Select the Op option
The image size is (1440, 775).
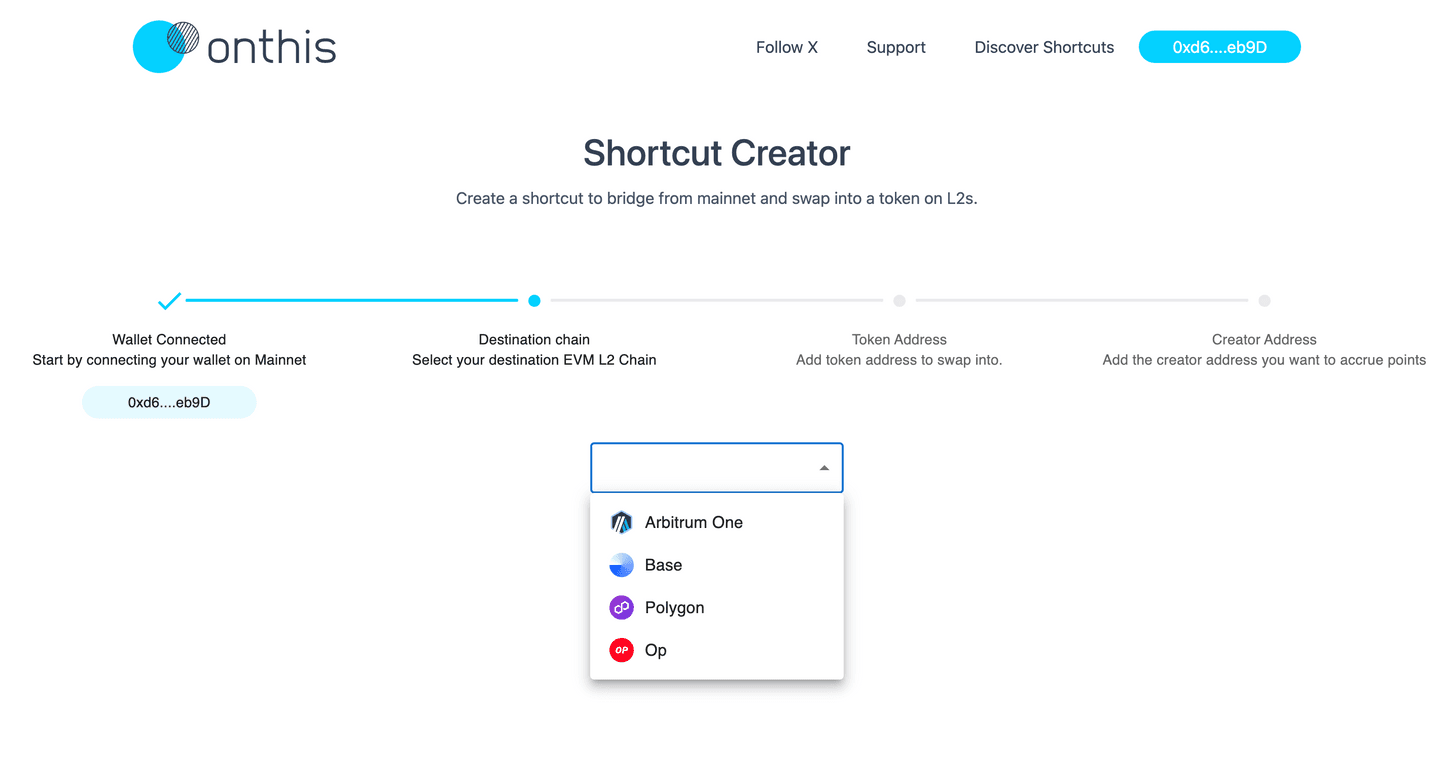tap(717, 650)
